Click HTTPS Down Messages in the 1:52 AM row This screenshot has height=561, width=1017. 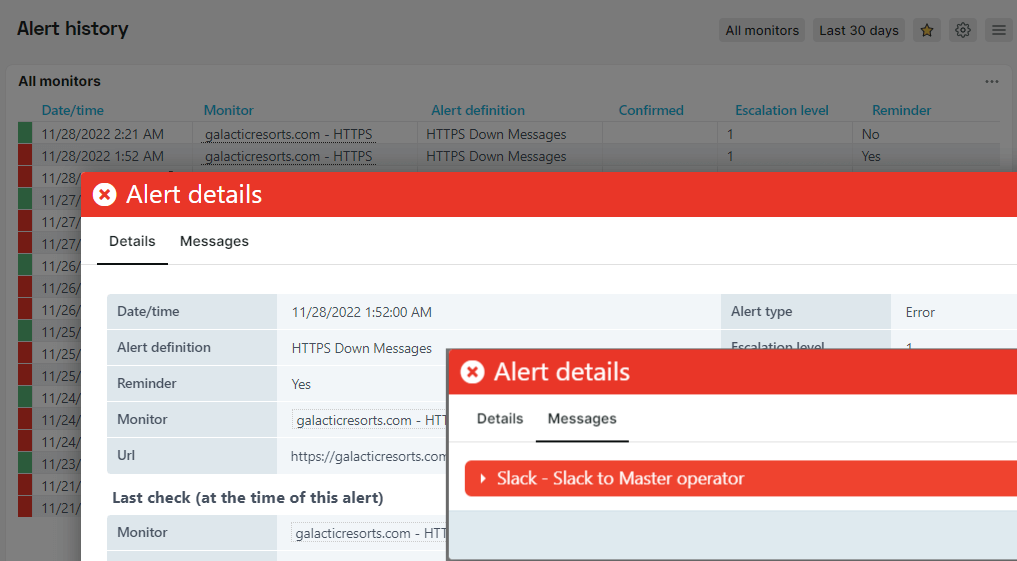coord(496,156)
